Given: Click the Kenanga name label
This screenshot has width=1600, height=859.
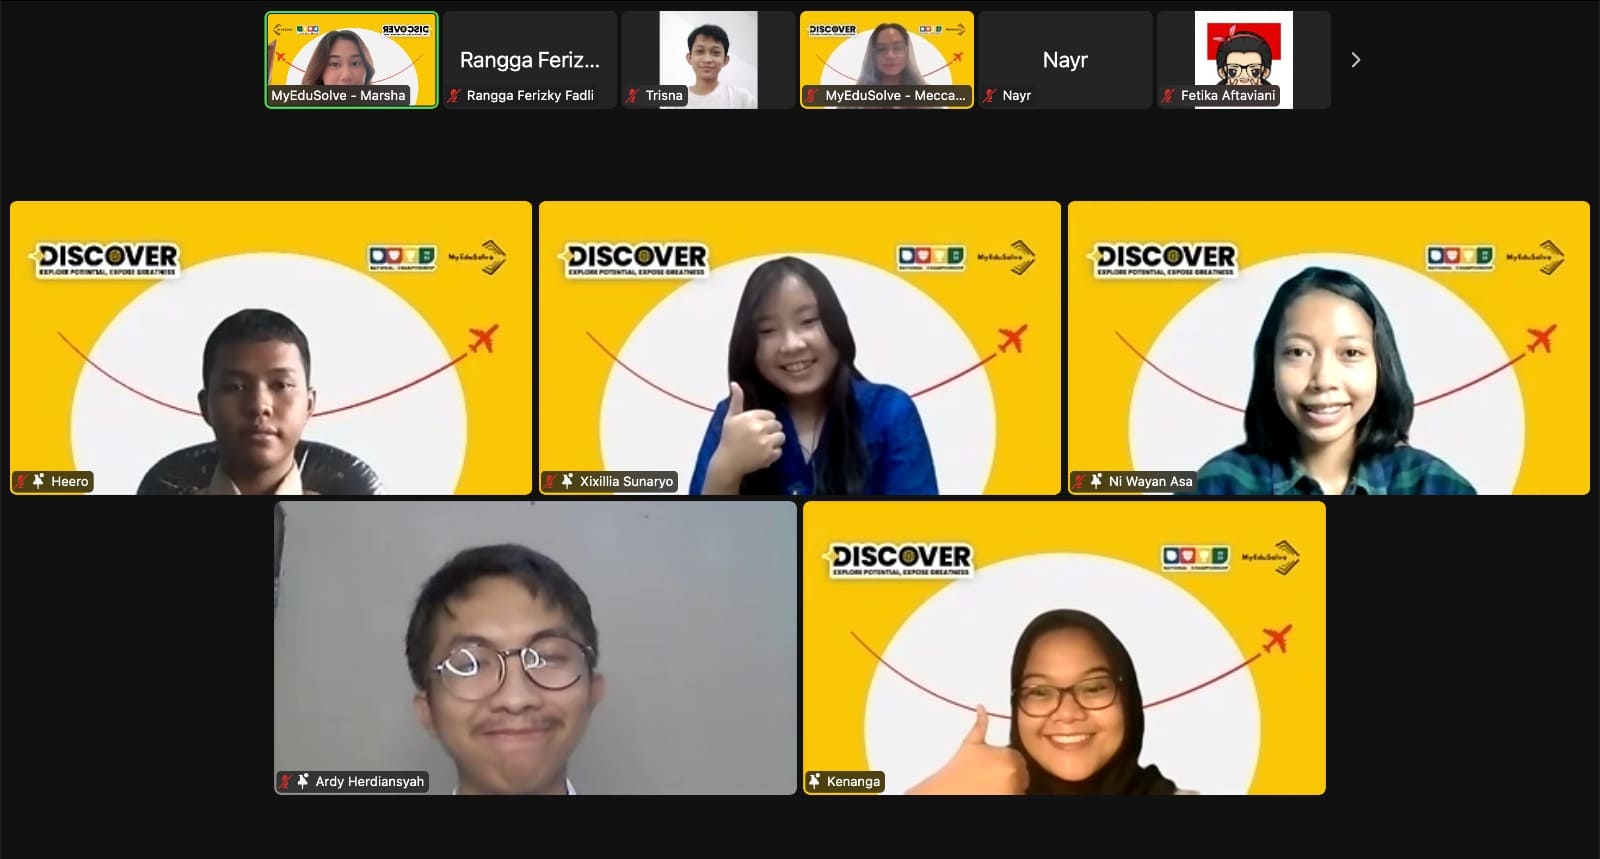Looking at the screenshot, I should tap(853, 781).
